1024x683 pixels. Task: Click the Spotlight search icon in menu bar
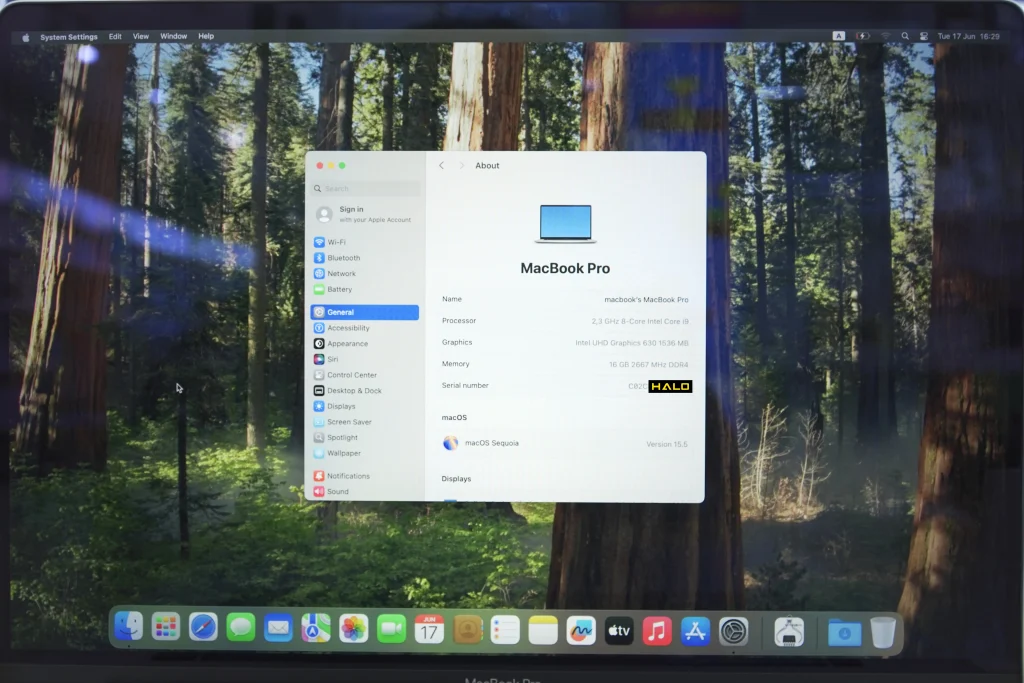pos(904,36)
